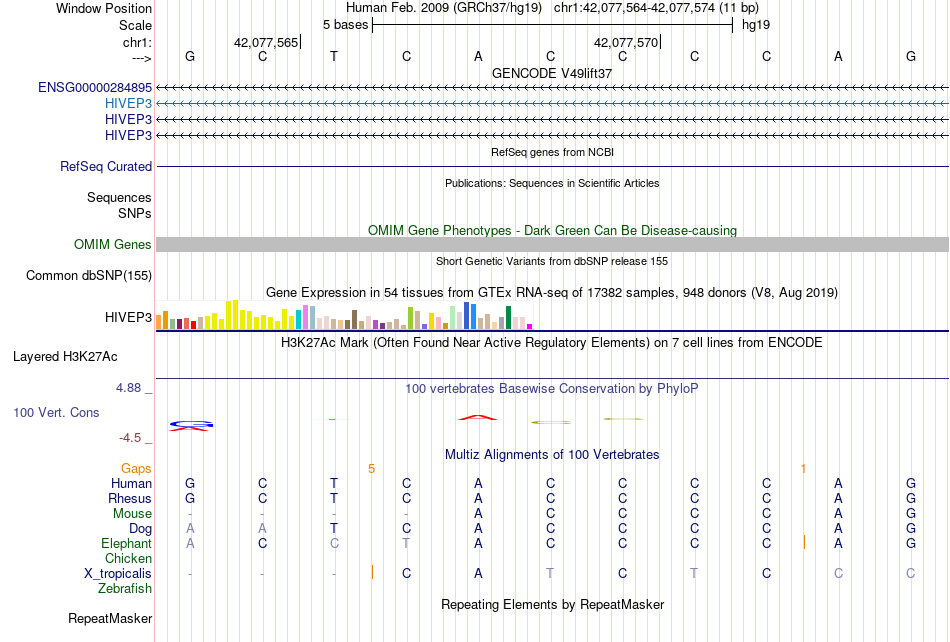
Task: Click the 42,077,570 coordinate marker
Action: (x=626, y=42)
